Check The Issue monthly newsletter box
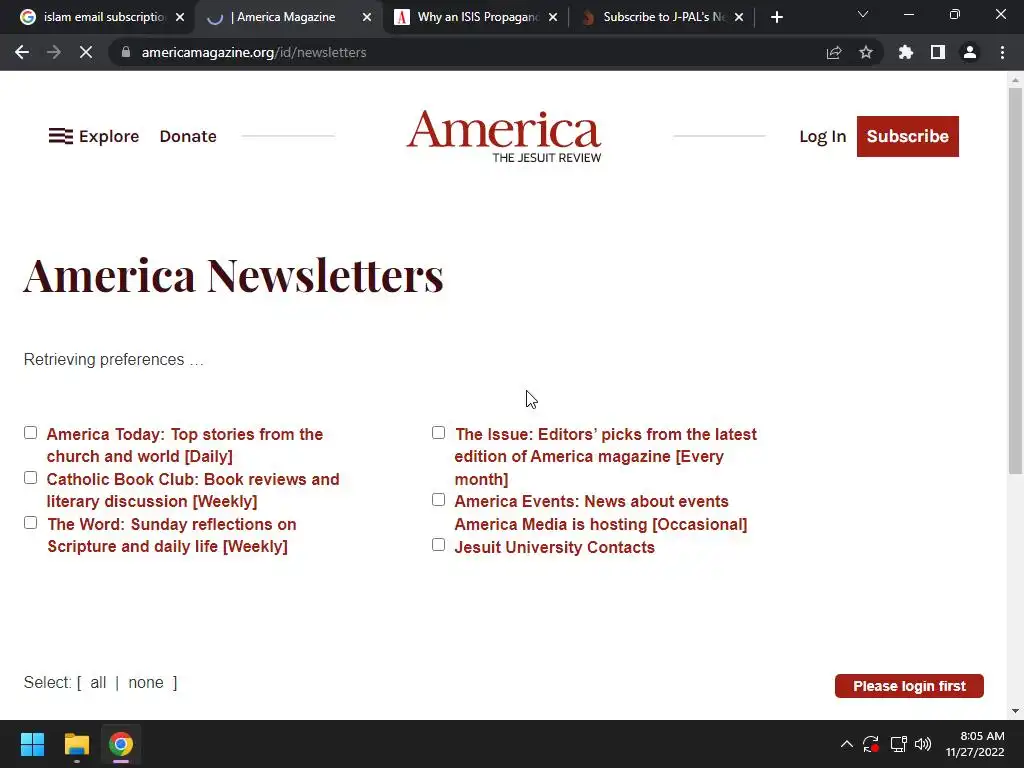This screenshot has width=1024, height=768. click(x=439, y=433)
